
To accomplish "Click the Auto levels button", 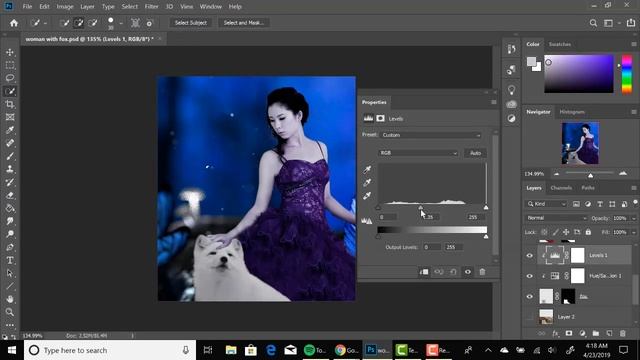I will click(x=475, y=153).
